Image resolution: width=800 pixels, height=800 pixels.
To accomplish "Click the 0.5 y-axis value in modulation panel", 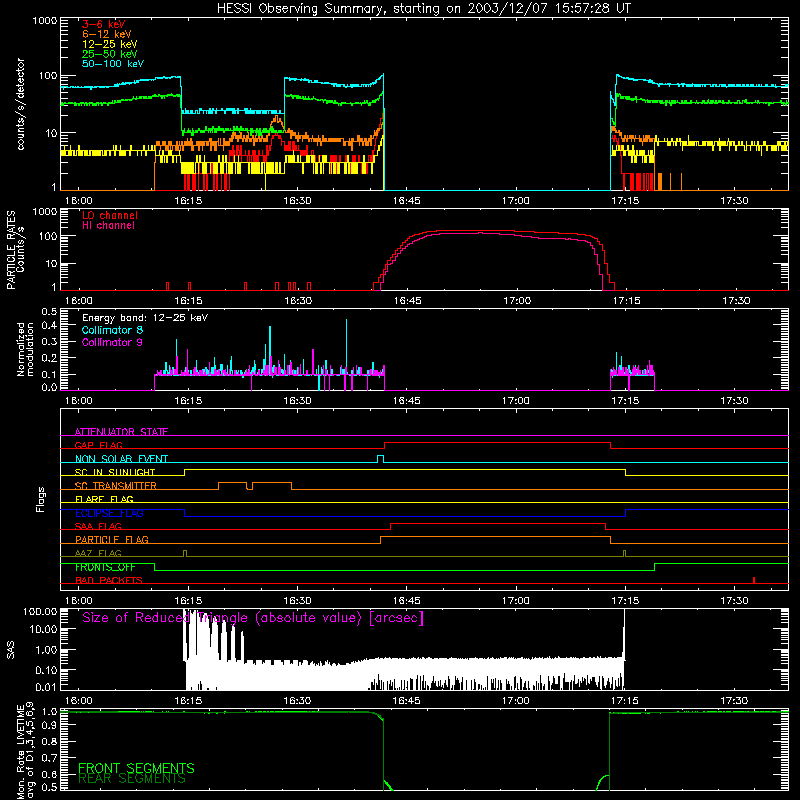I will point(49,311).
